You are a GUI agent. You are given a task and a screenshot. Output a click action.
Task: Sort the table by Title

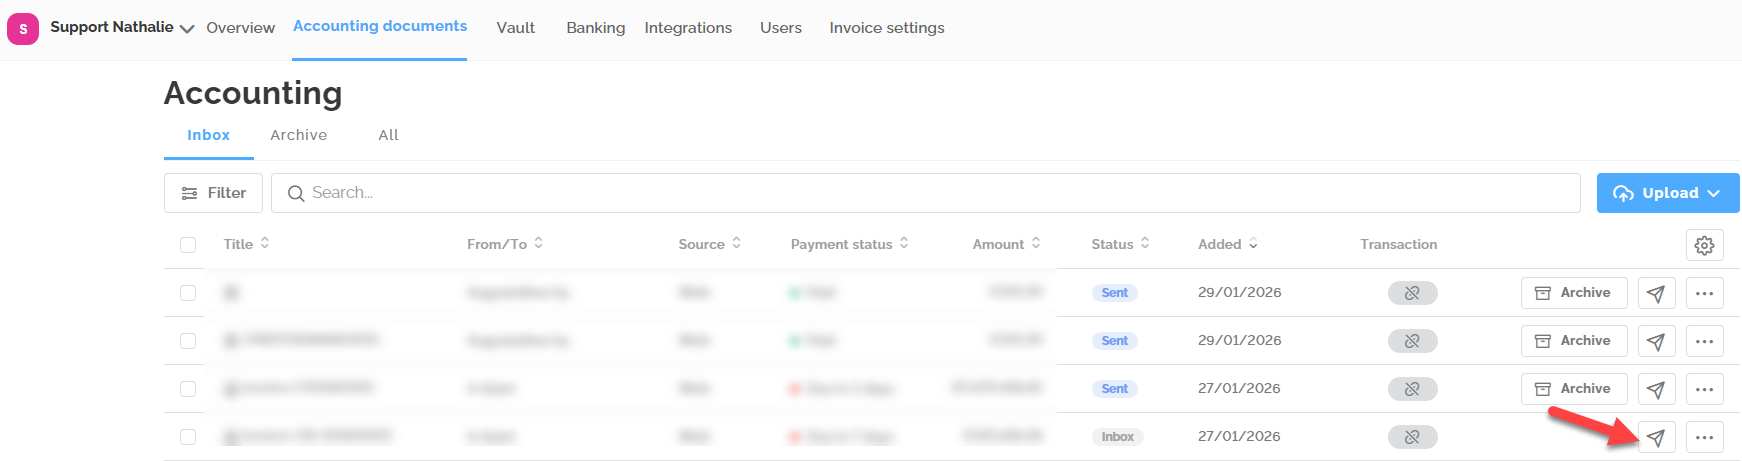(247, 244)
